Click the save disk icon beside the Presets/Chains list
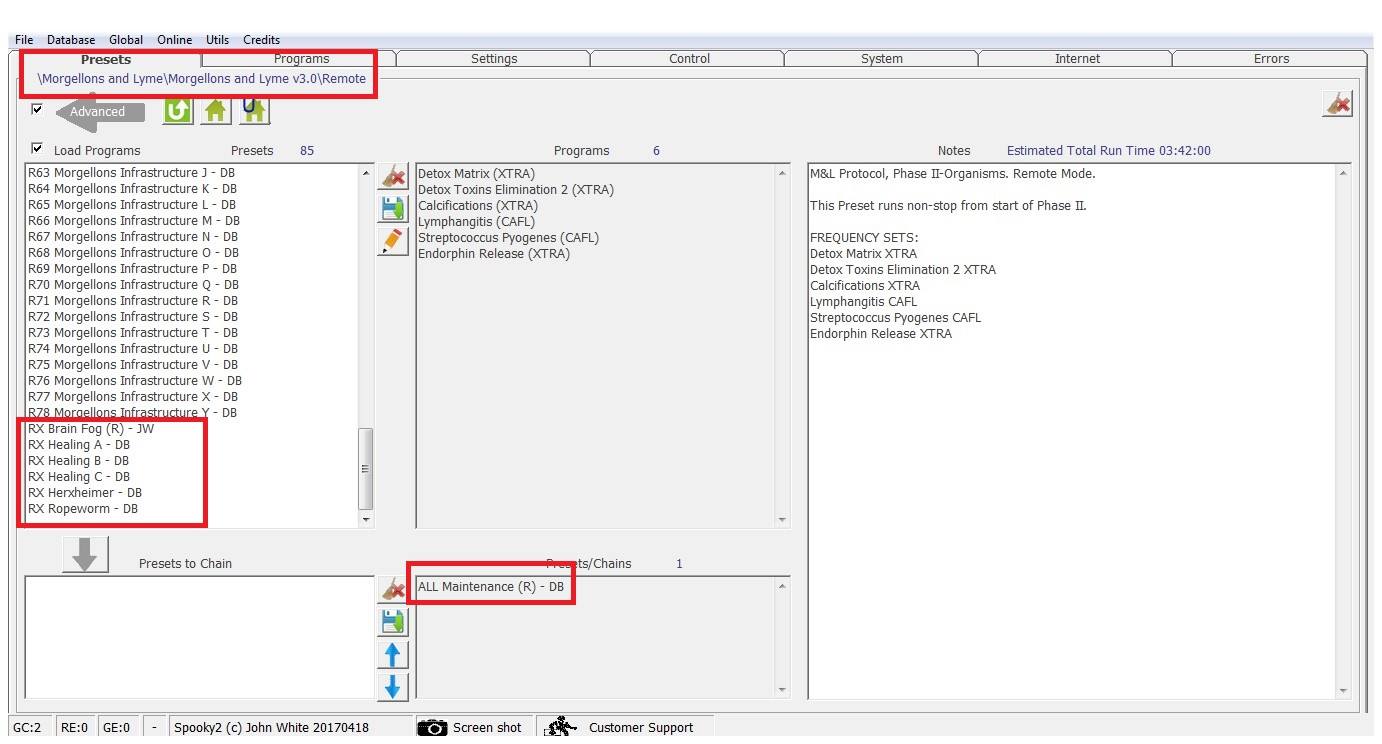This screenshot has height=744, width=1382. [x=393, y=622]
